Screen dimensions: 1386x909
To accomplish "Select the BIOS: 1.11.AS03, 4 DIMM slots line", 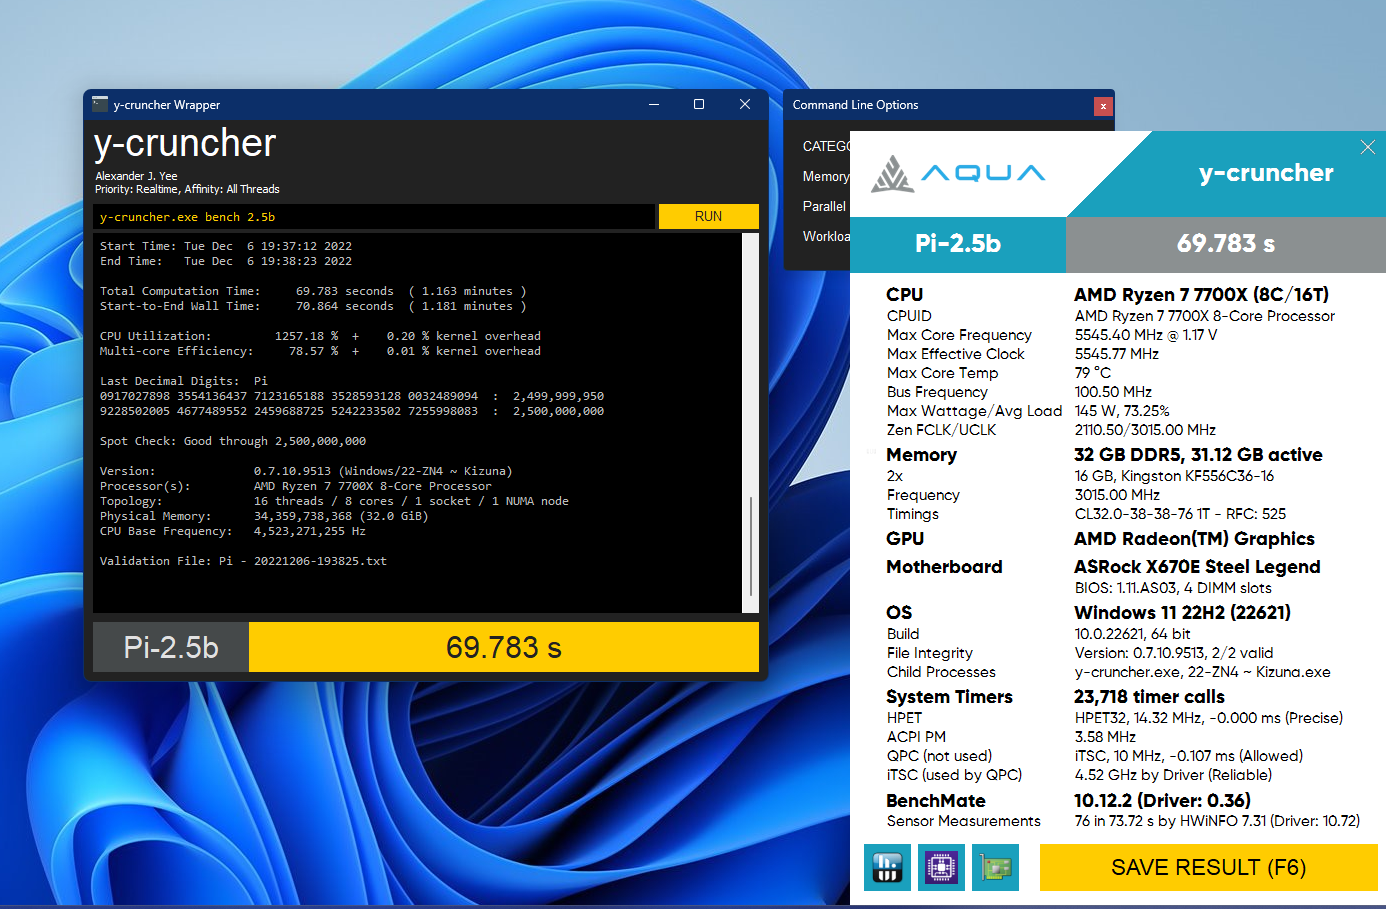I will point(1173,588).
